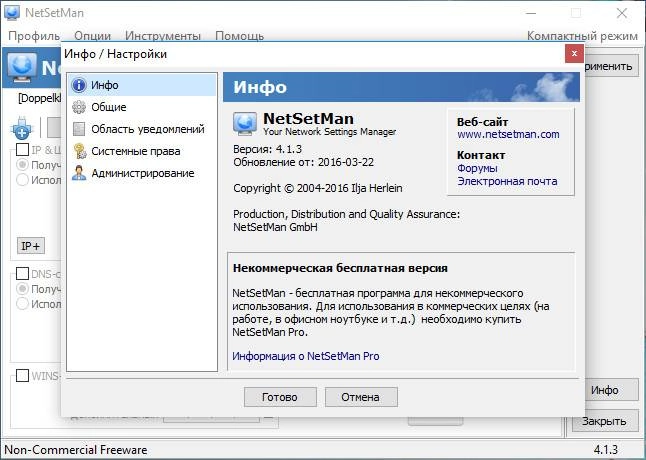Close the Инфо / Настройки dialog
Image resolution: width=646 pixels, height=460 pixels.
pos(574,54)
